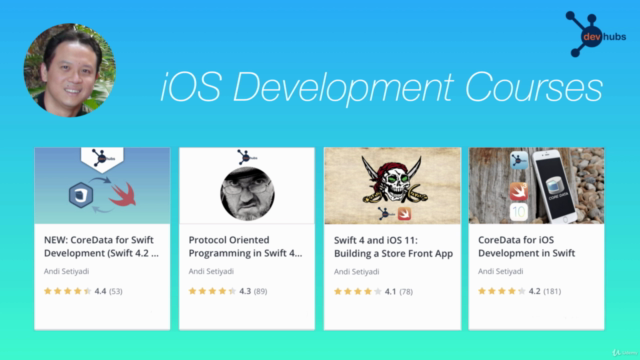Click the review count (89)
The width and height of the screenshot is (640, 360).
pyautogui.click(x=260, y=291)
